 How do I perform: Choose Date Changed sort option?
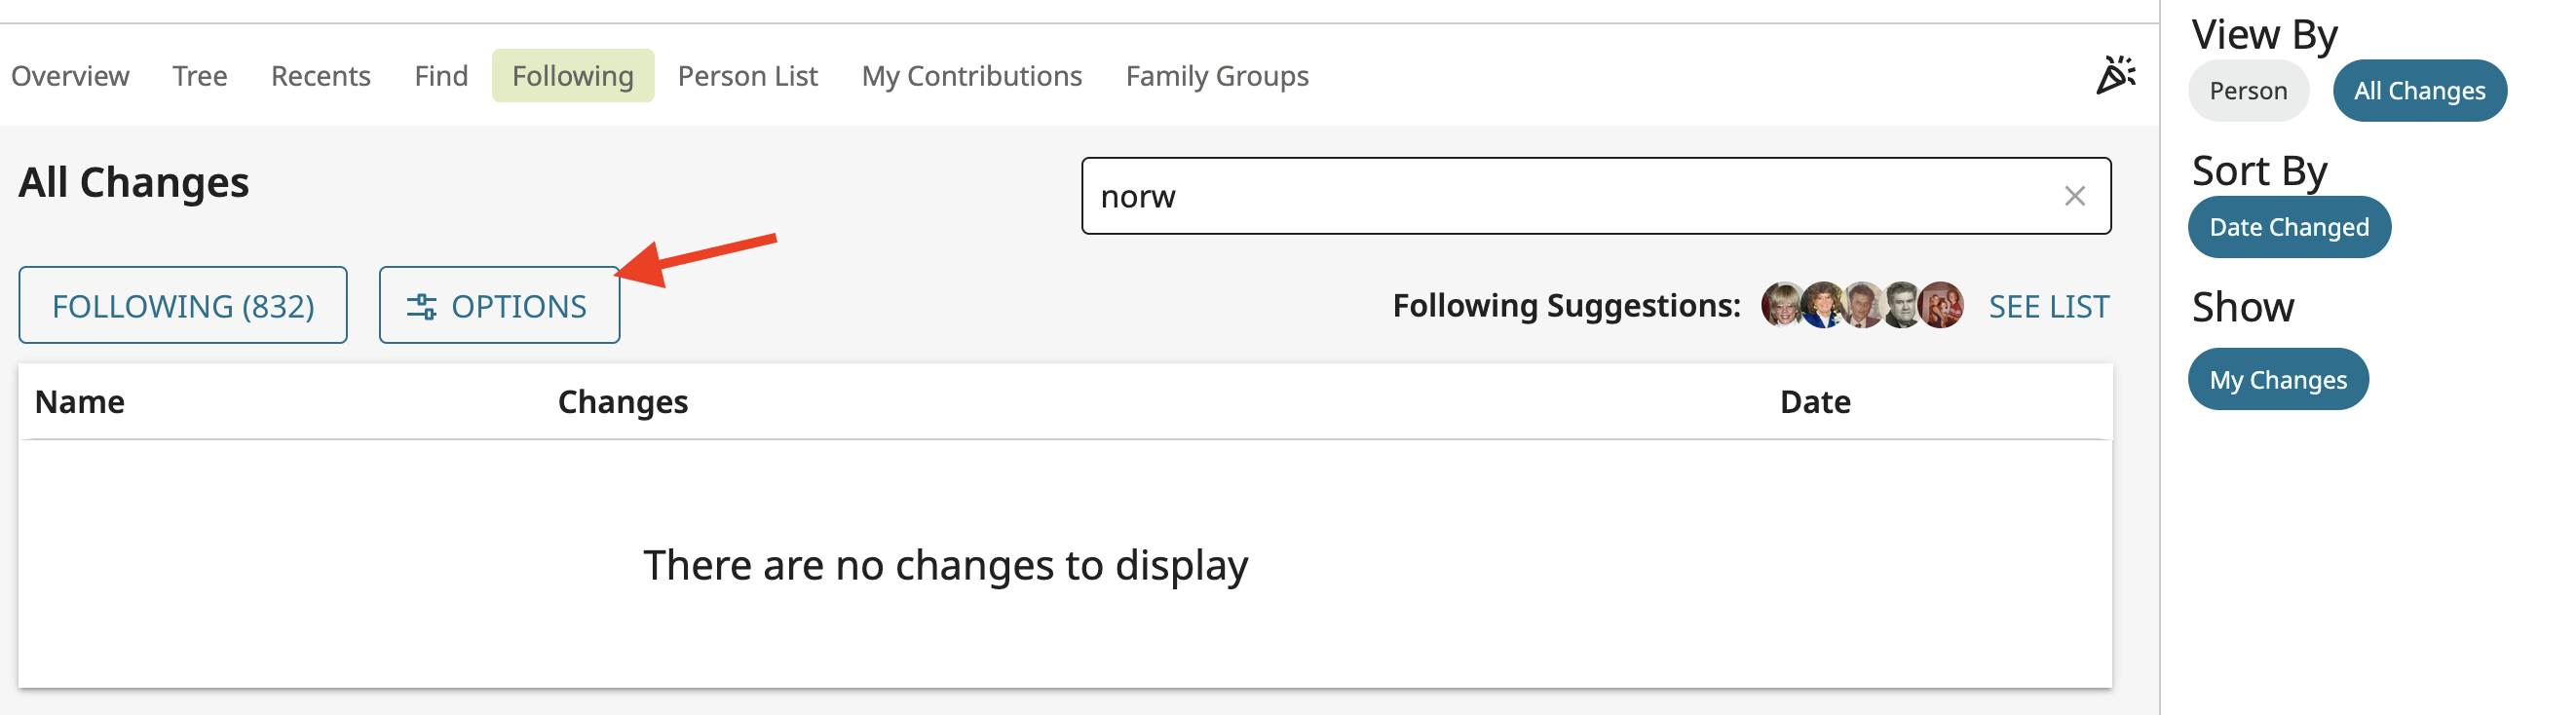(2288, 228)
